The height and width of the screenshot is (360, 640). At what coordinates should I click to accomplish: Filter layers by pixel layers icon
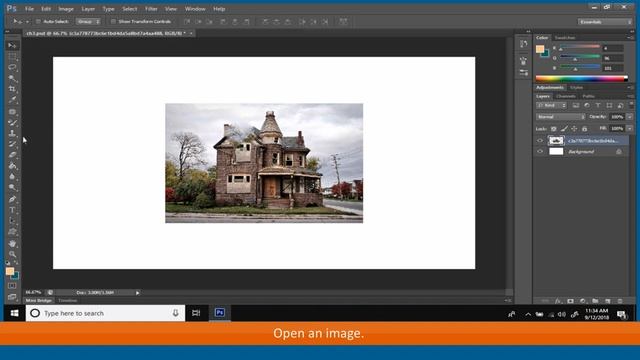click(576, 105)
